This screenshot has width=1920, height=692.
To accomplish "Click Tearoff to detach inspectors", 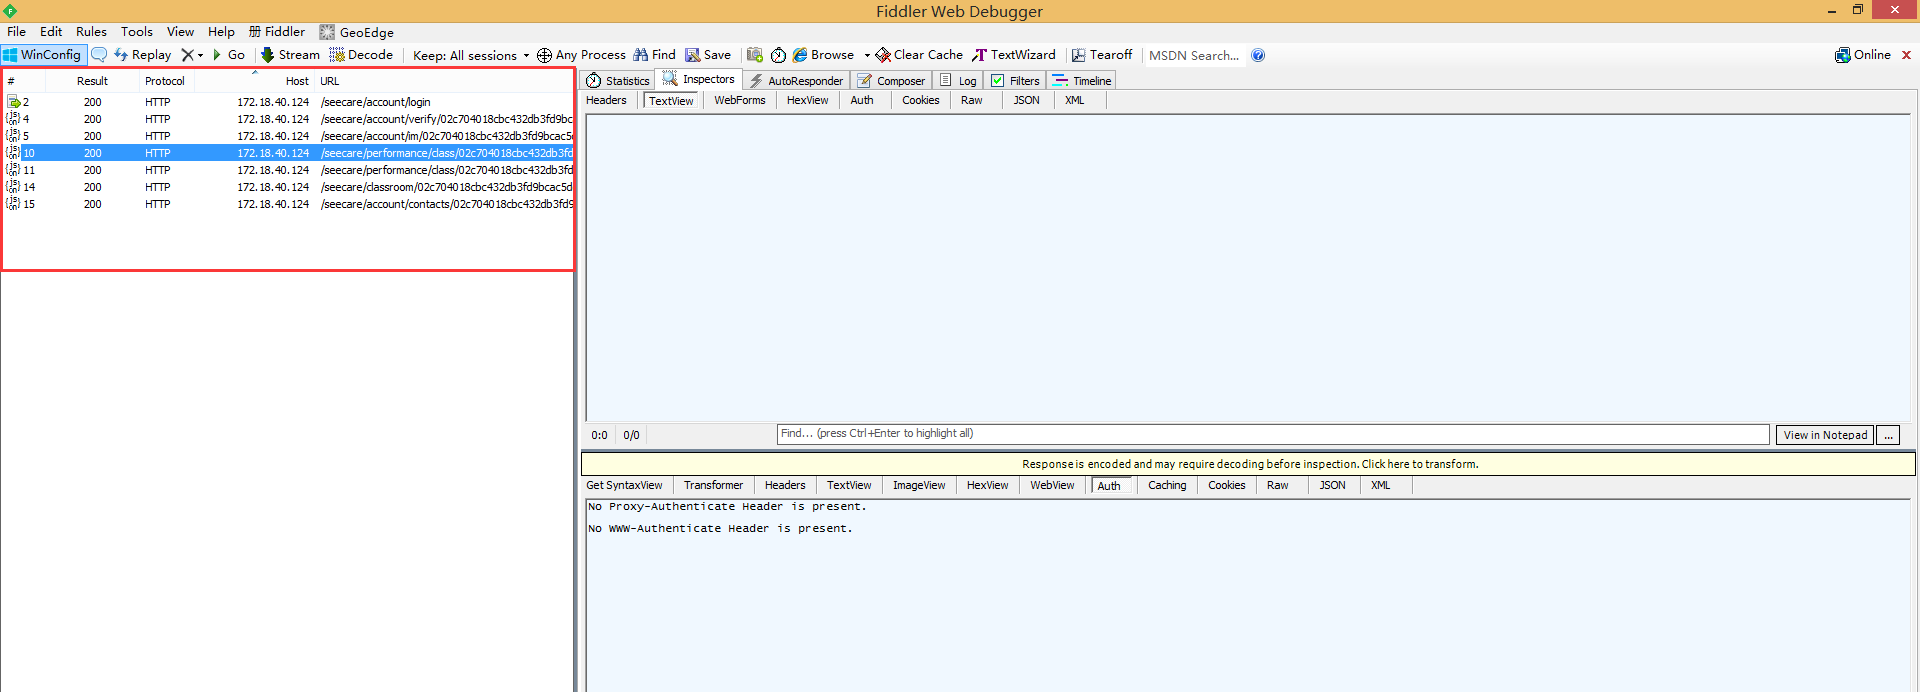I will coord(1102,55).
